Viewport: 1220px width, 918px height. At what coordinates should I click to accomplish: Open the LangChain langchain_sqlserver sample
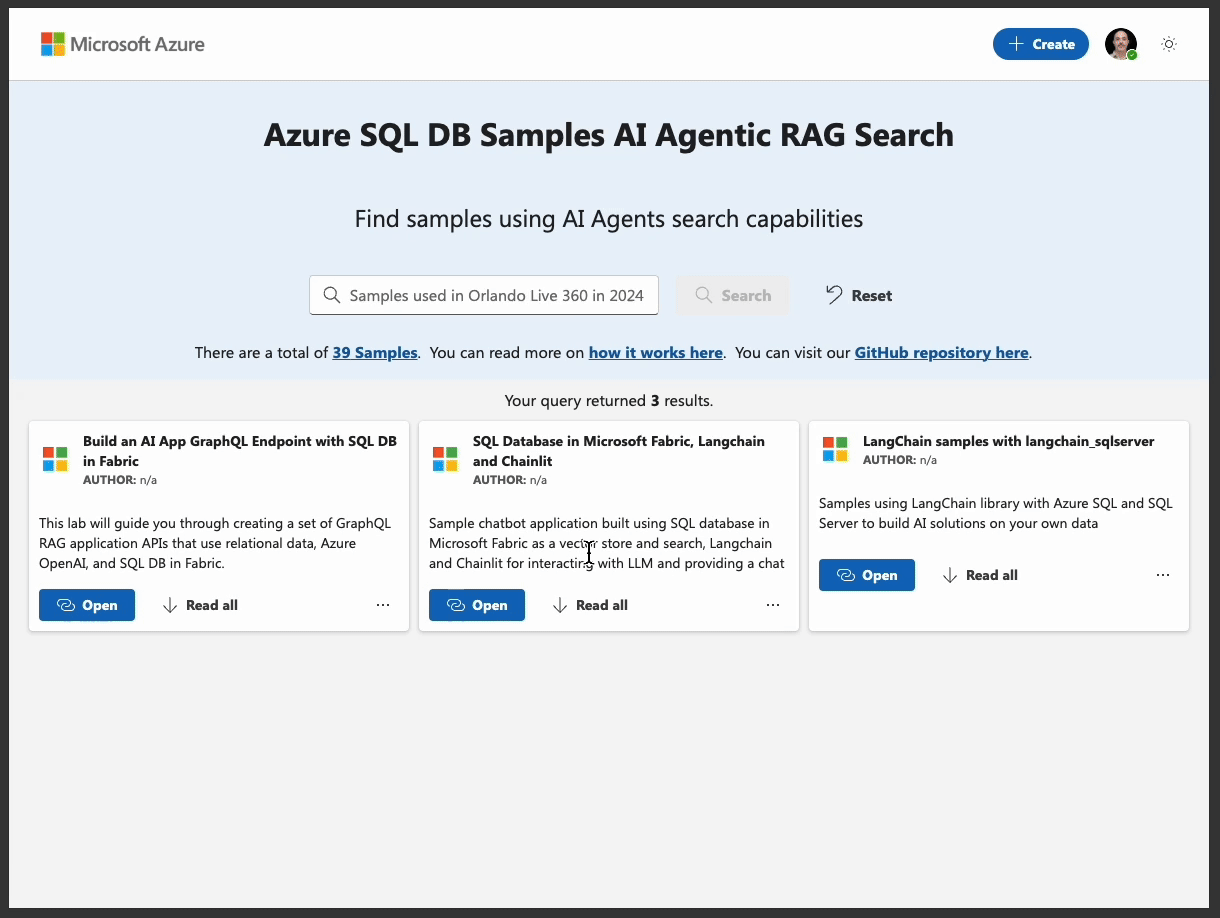tap(867, 575)
